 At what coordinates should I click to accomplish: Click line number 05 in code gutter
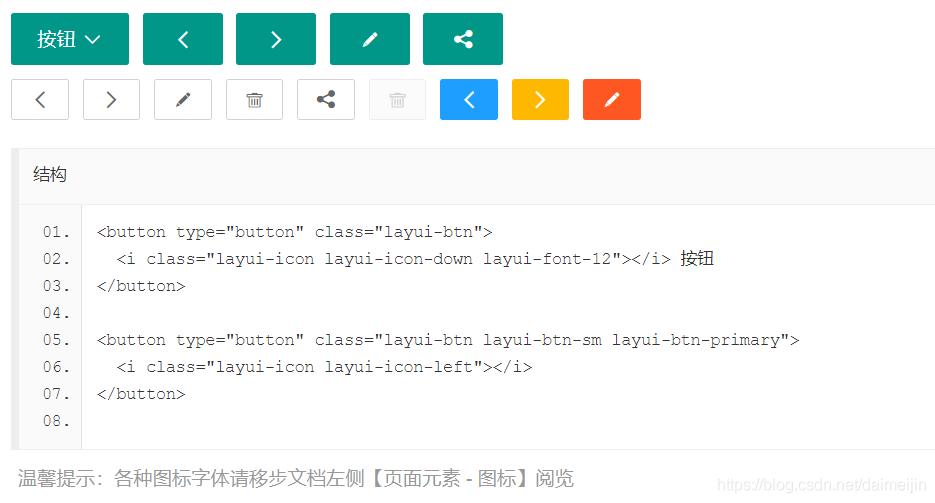(56, 340)
